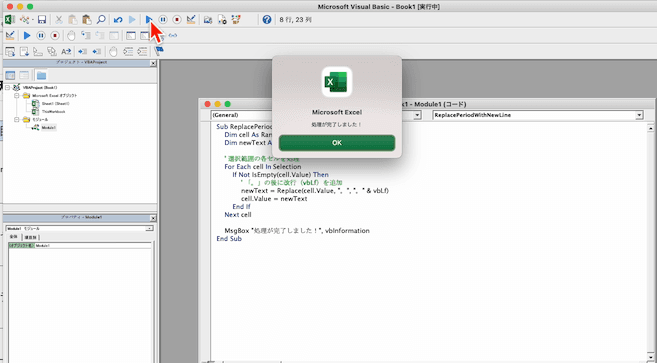This screenshot has width=657, height=363.
Task: Click the Step Out icon
Action: click(114, 36)
